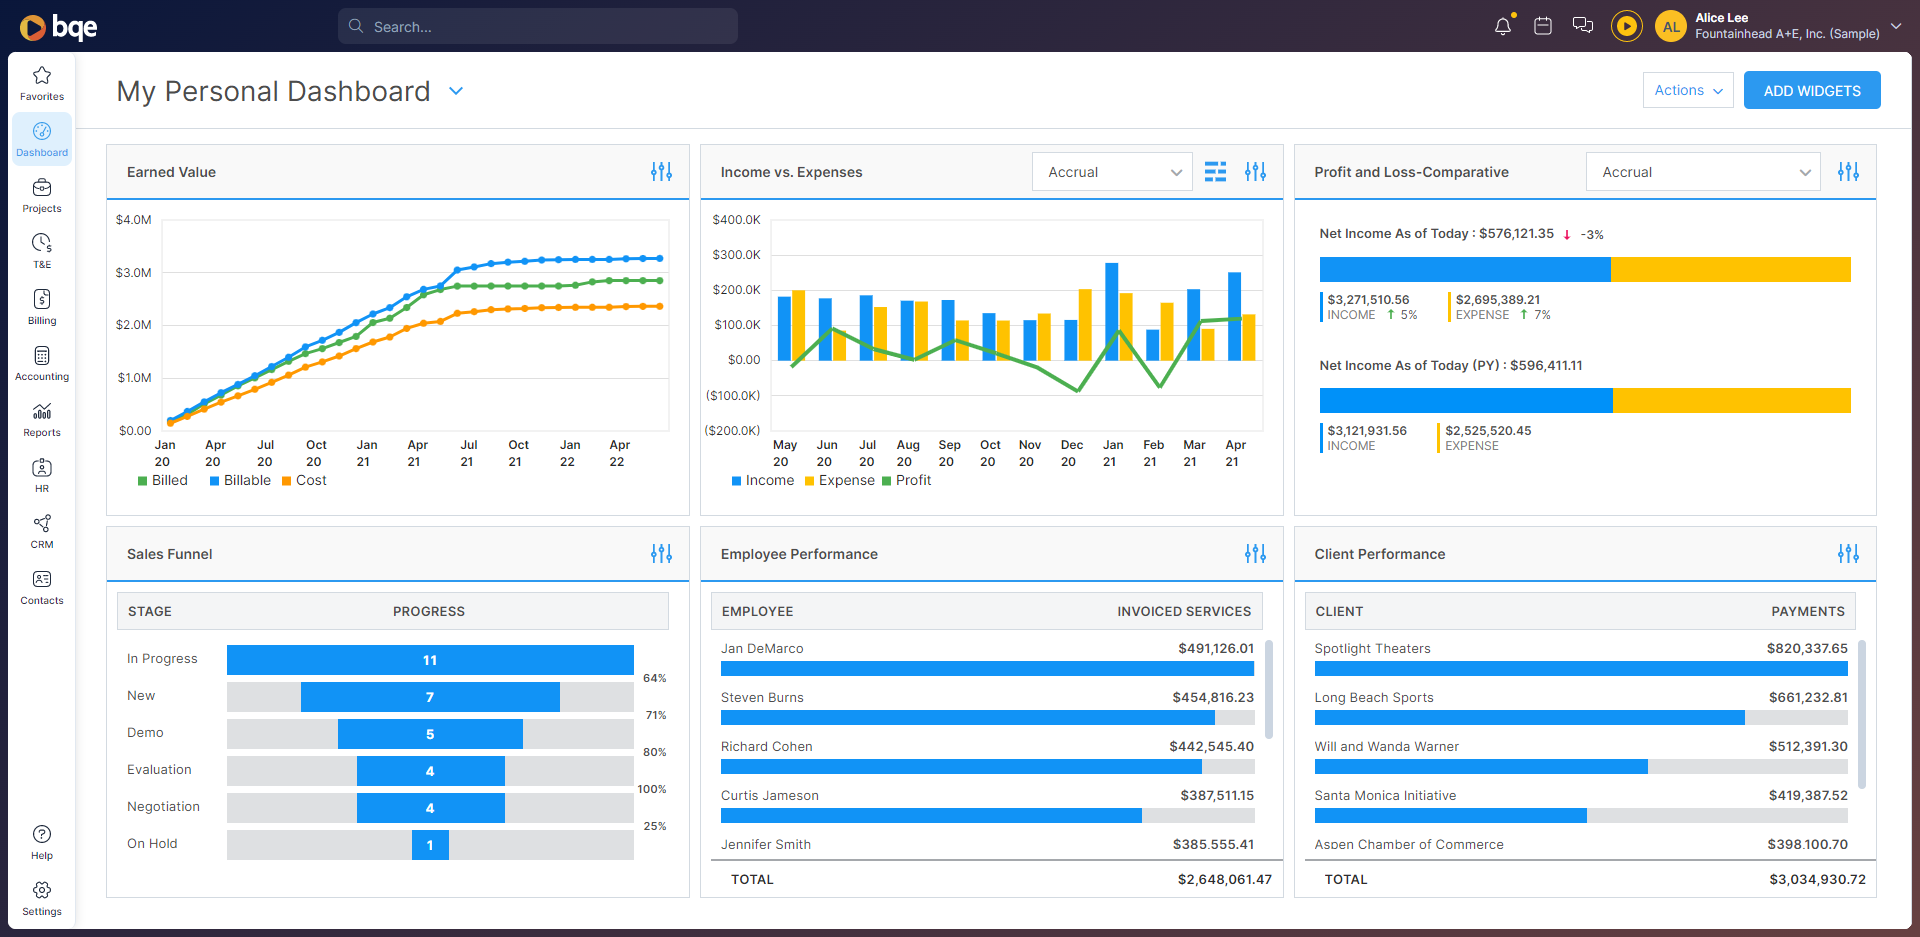Open the Billing module
Screen dimensions: 1920x937
(x=42, y=306)
